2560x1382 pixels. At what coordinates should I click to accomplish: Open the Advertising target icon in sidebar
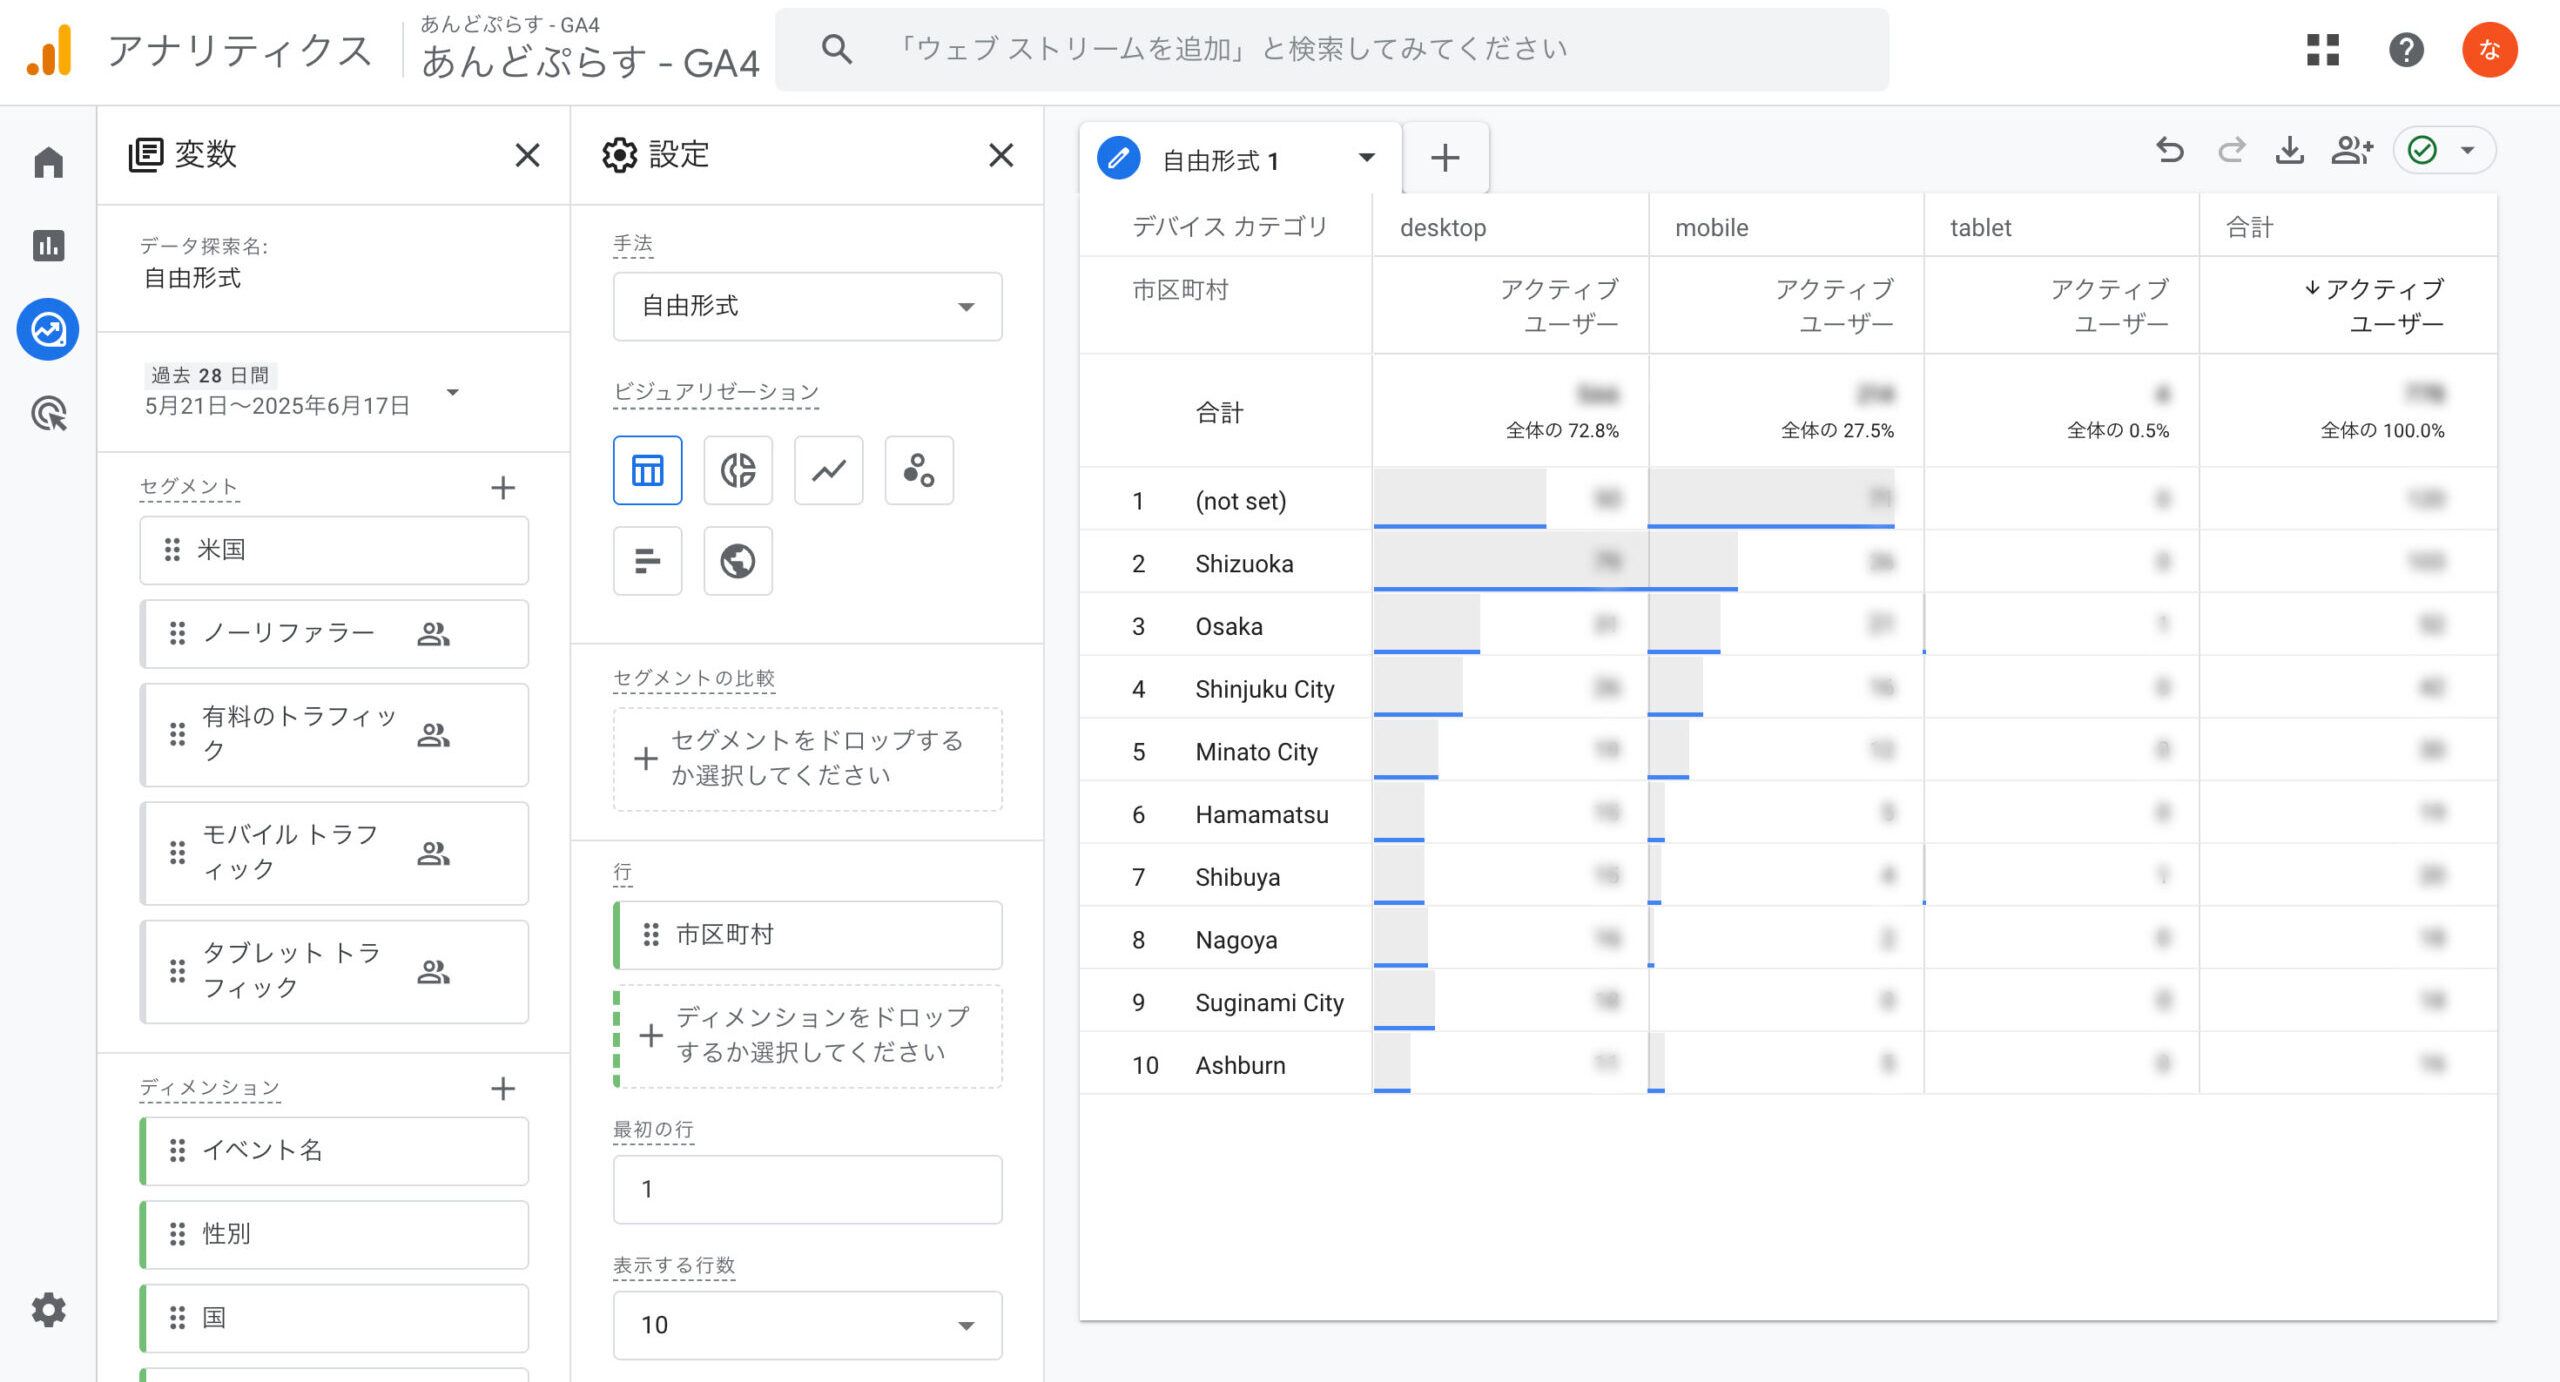coord(48,413)
